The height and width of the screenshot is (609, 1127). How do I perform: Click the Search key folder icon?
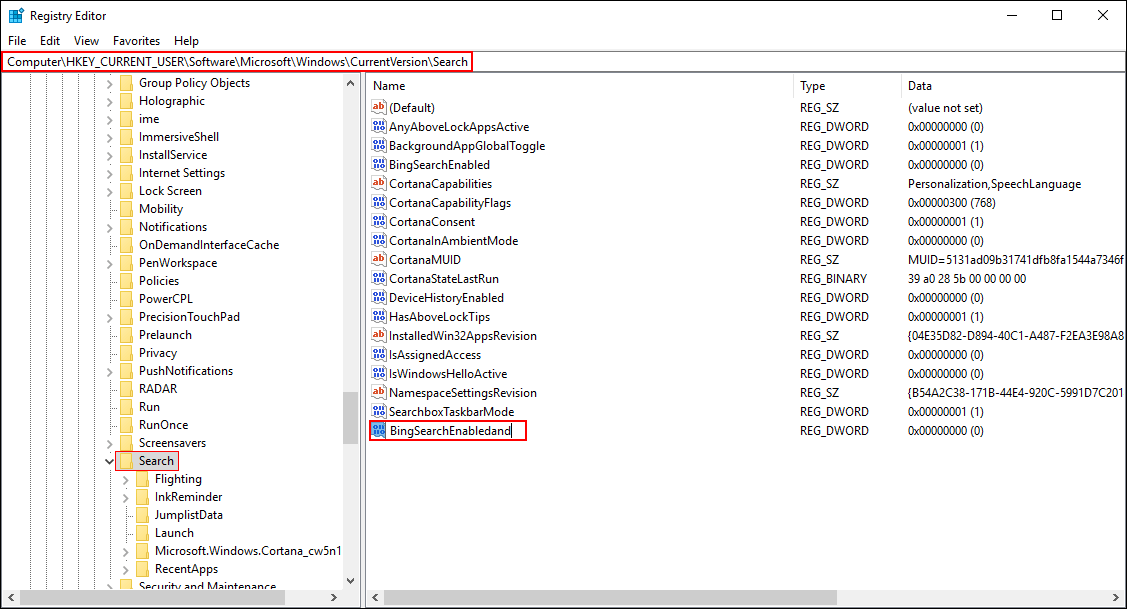click(126, 461)
